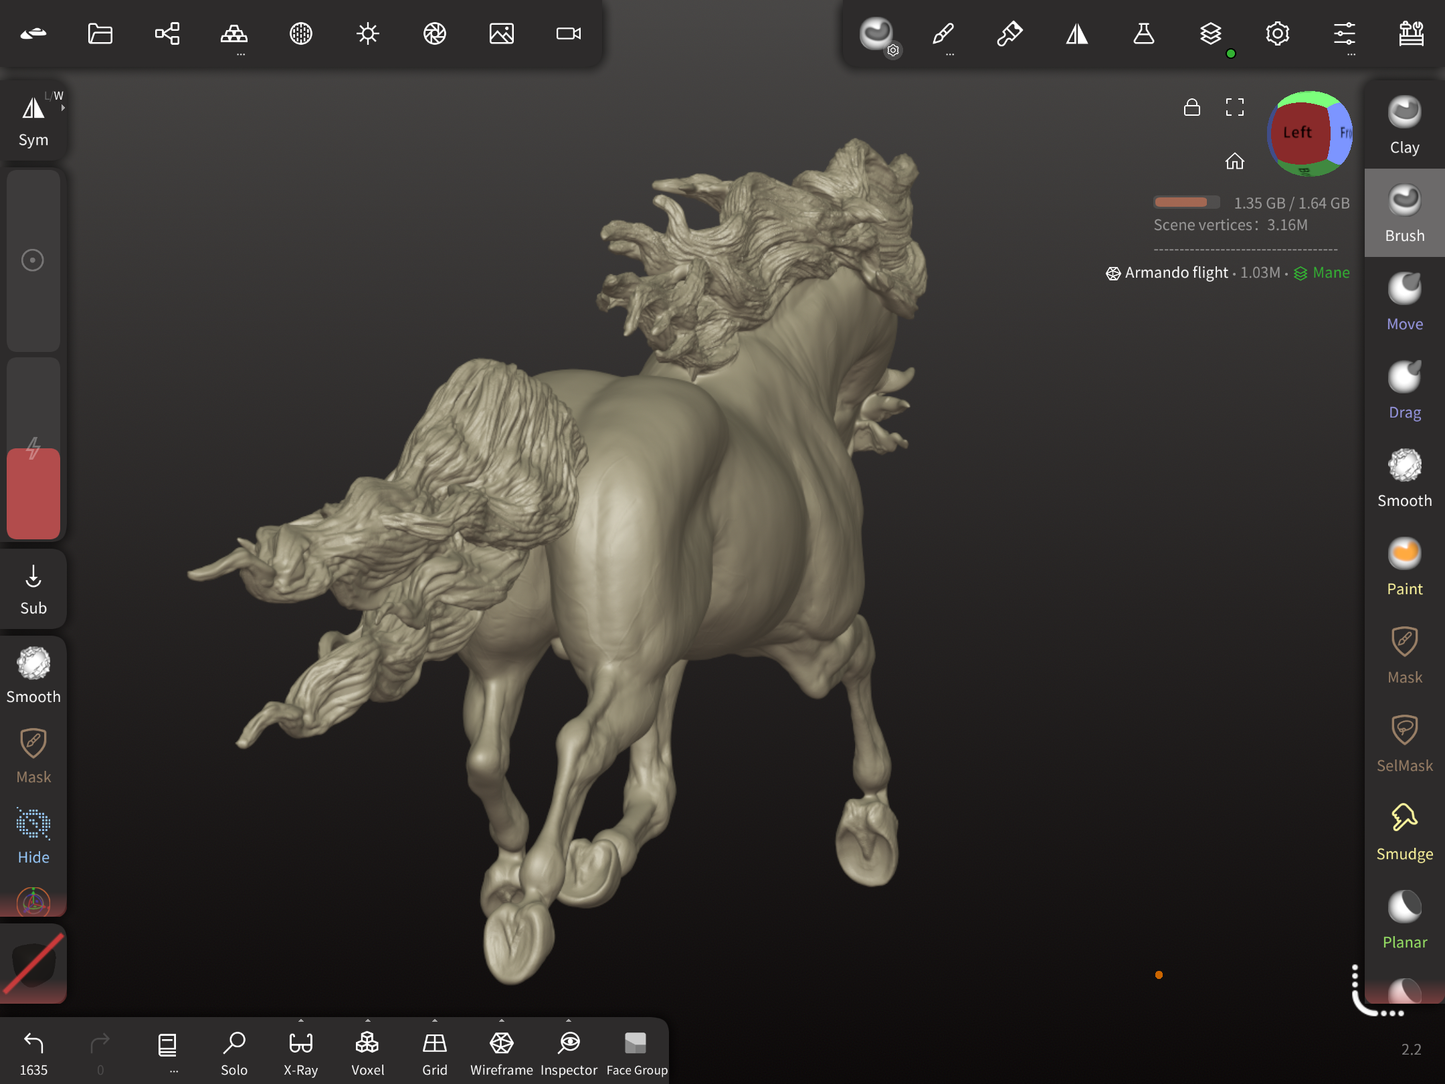The image size is (1445, 1084).
Task: Open the Settings gear menu
Action: pos(1277,34)
